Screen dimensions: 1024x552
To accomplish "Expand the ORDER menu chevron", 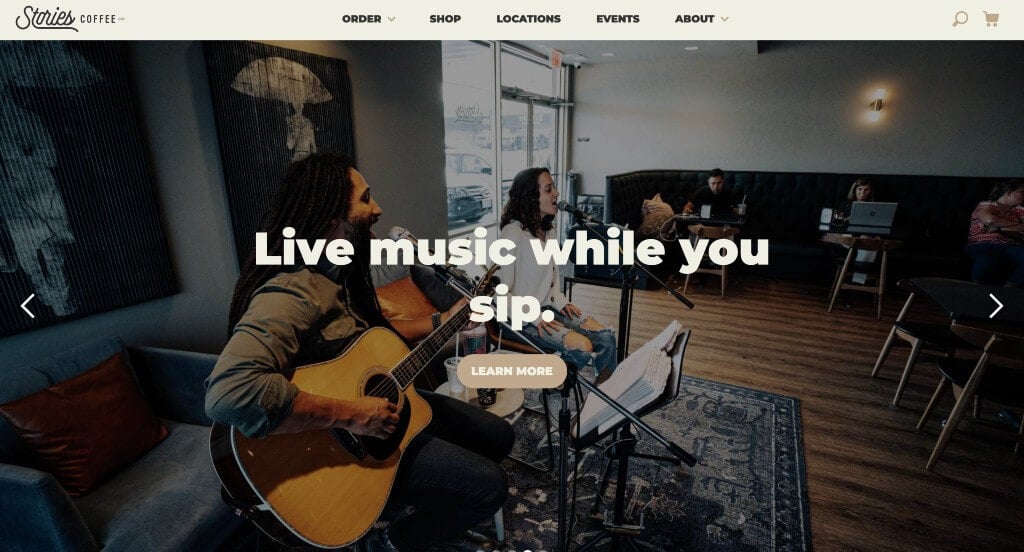I will pos(391,19).
